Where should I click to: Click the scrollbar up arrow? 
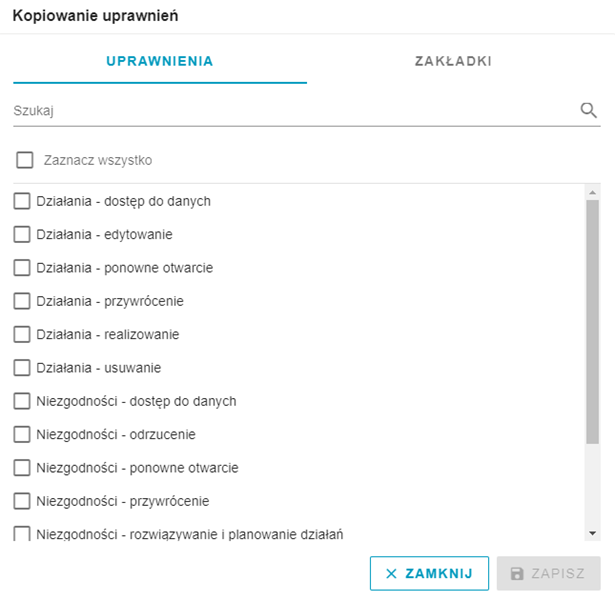click(592, 193)
